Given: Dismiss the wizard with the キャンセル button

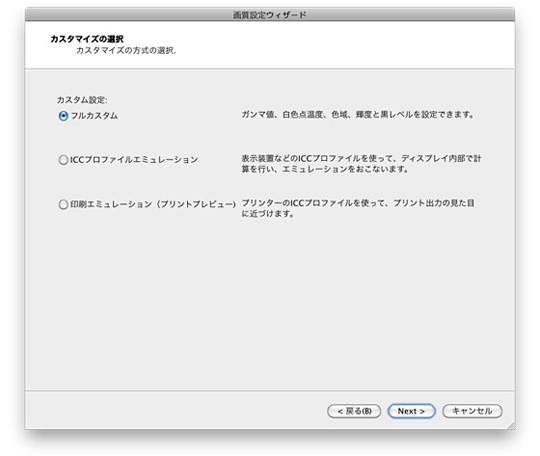Looking at the screenshot, I should click(472, 411).
